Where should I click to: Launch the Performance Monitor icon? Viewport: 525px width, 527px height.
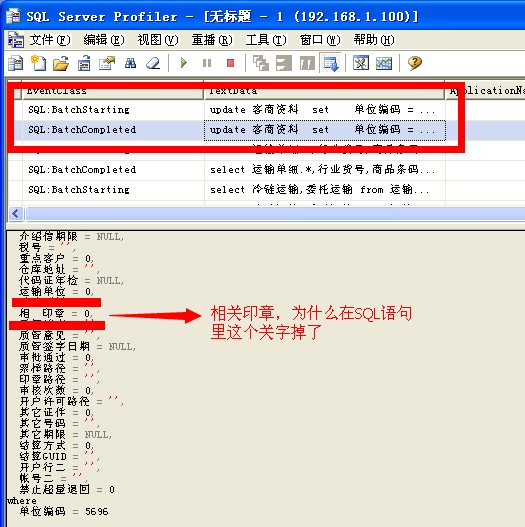click(x=384, y=63)
